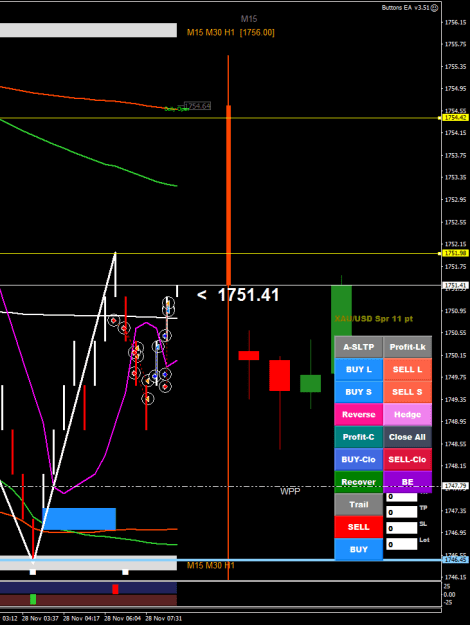Focus the Lot input field
This screenshot has height=625, width=470.
click(401, 544)
